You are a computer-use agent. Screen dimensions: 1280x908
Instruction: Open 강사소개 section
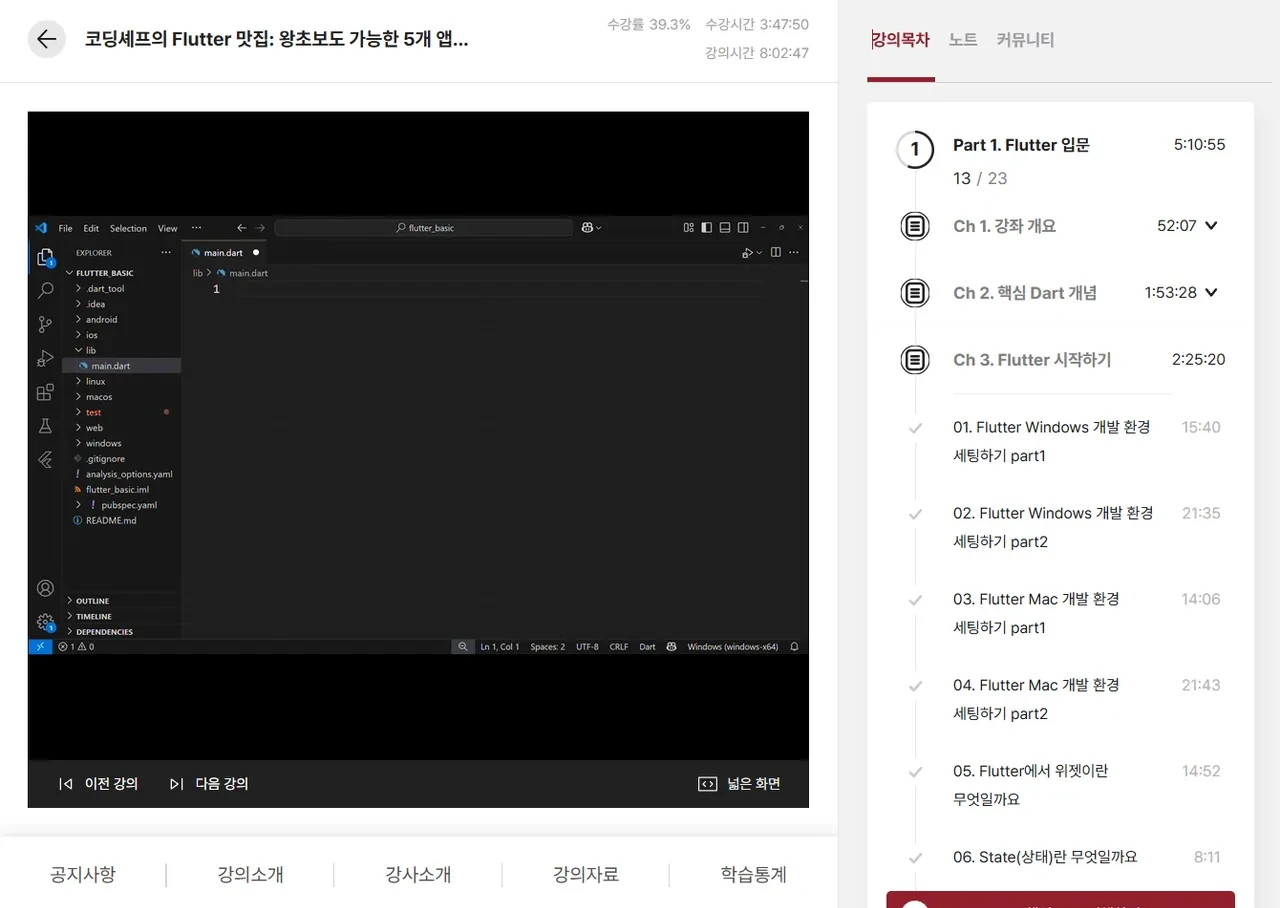pos(418,874)
